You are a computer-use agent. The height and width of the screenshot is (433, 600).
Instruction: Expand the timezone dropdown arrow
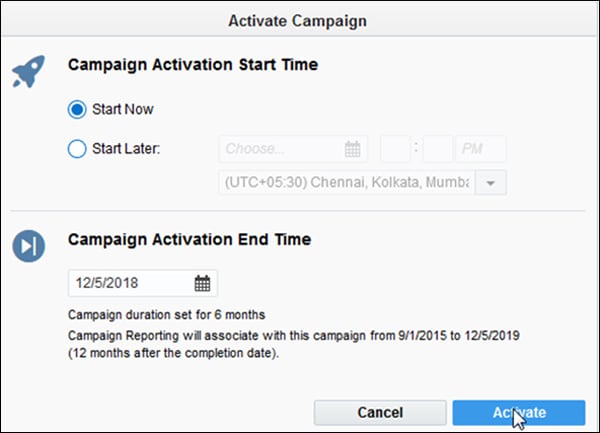[x=490, y=183]
